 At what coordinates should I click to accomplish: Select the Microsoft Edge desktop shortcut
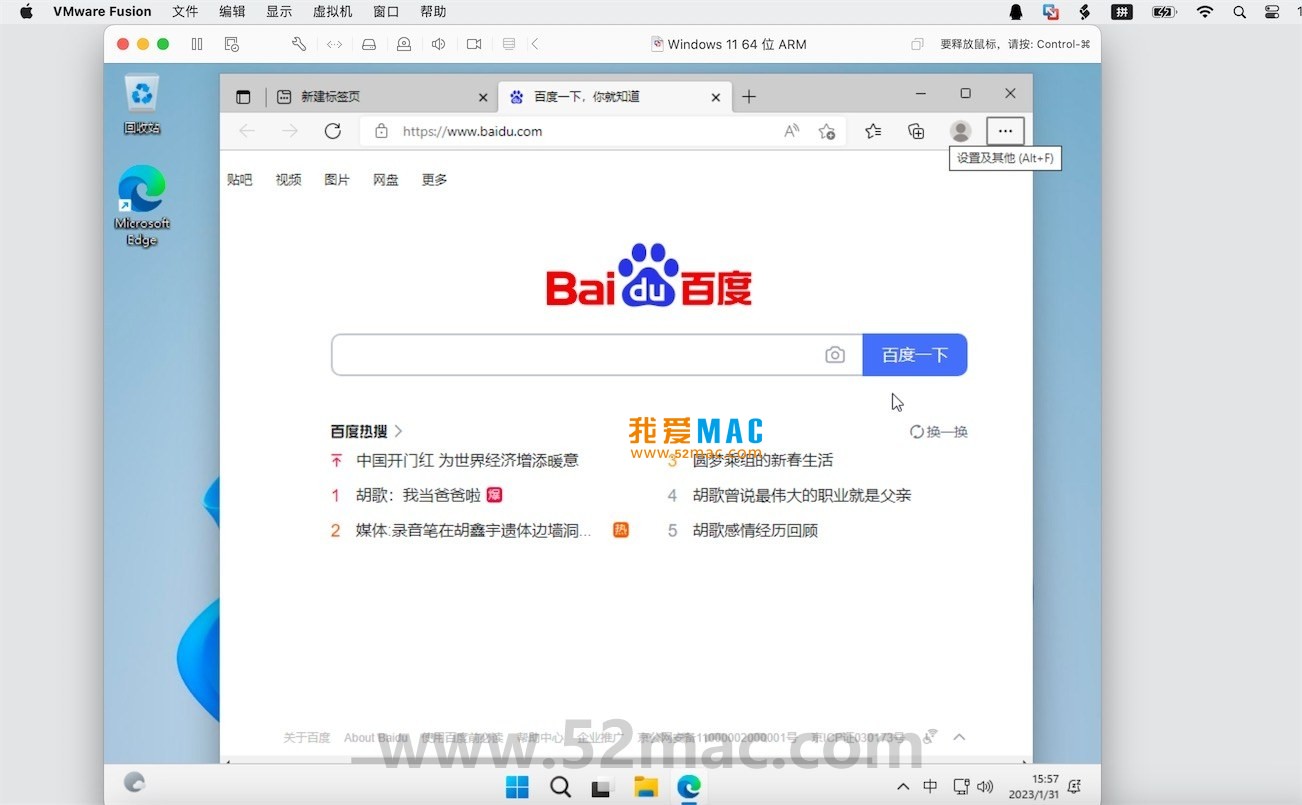[142, 206]
